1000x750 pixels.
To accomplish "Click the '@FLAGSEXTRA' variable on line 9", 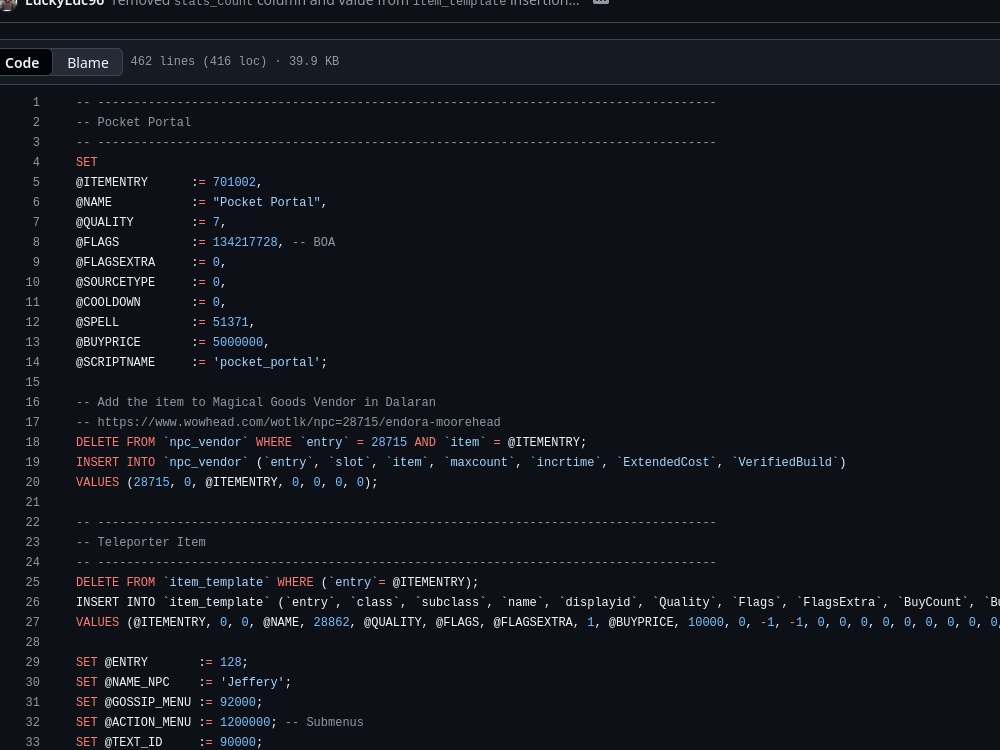I will pos(115,262).
